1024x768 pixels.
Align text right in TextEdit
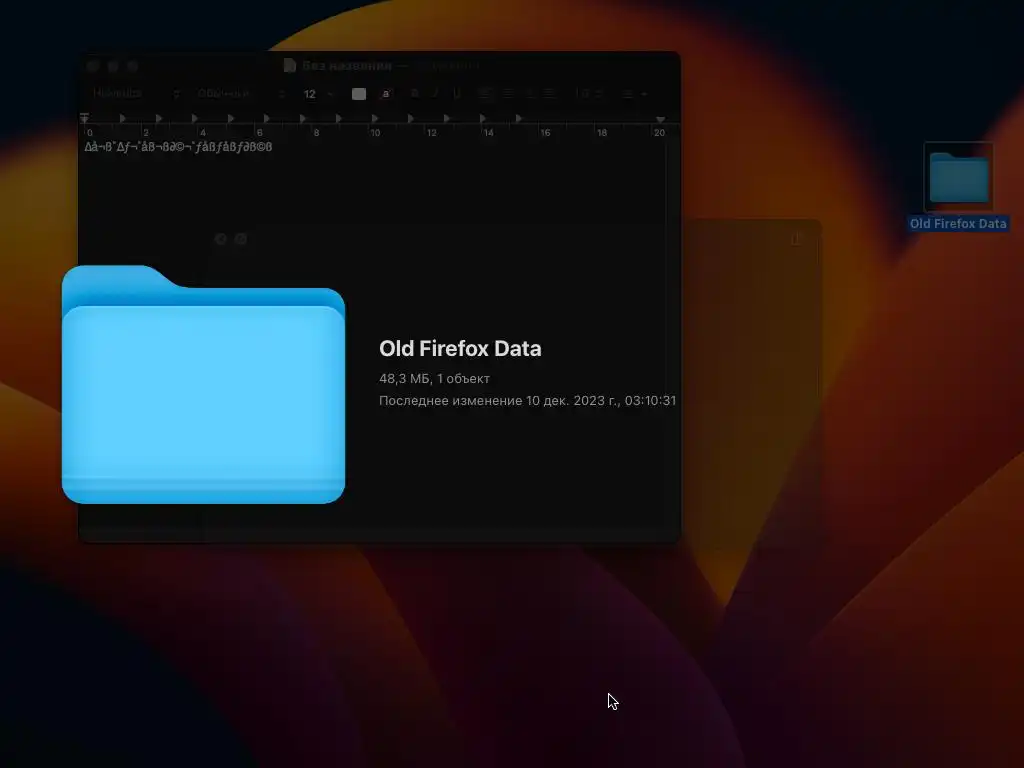(530, 94)
